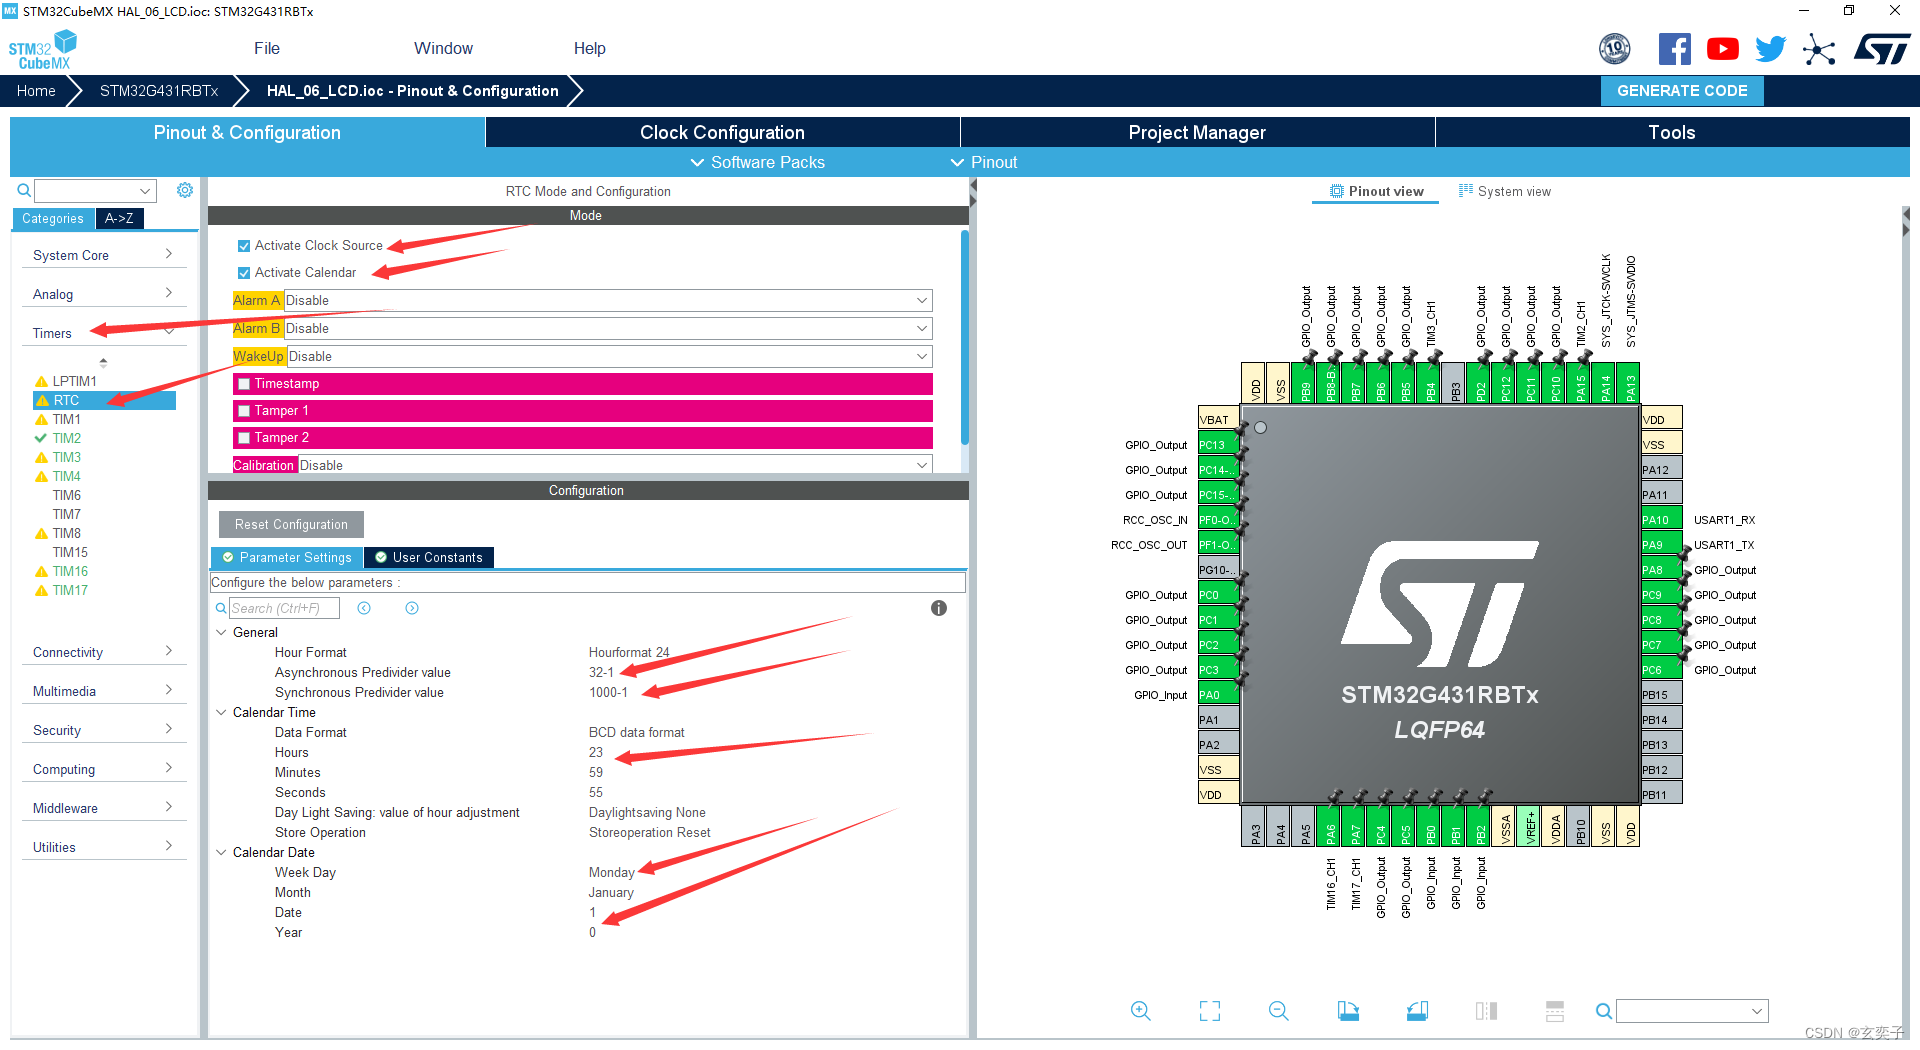Open Software Packs dropdown menu
This screenshot has height=1050, width=1920.
pos(758,162)
